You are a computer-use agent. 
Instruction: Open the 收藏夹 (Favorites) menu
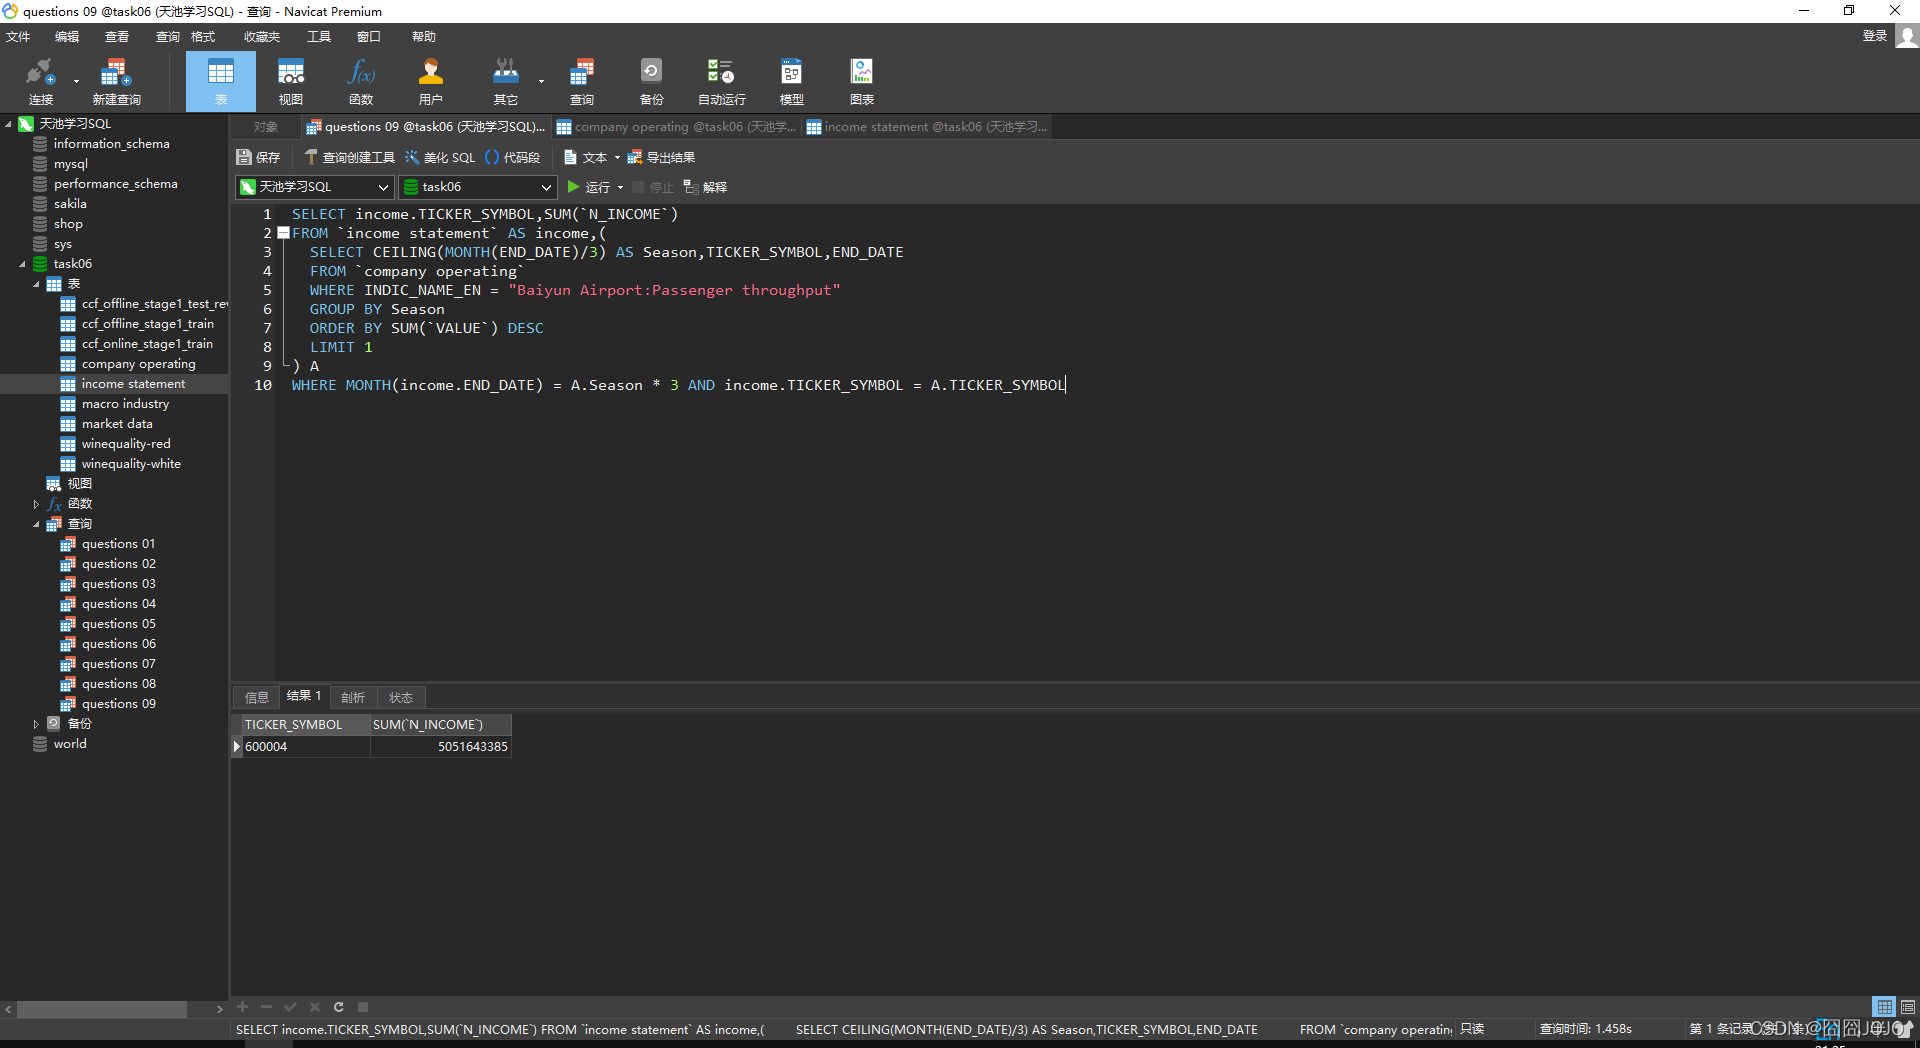262,36
